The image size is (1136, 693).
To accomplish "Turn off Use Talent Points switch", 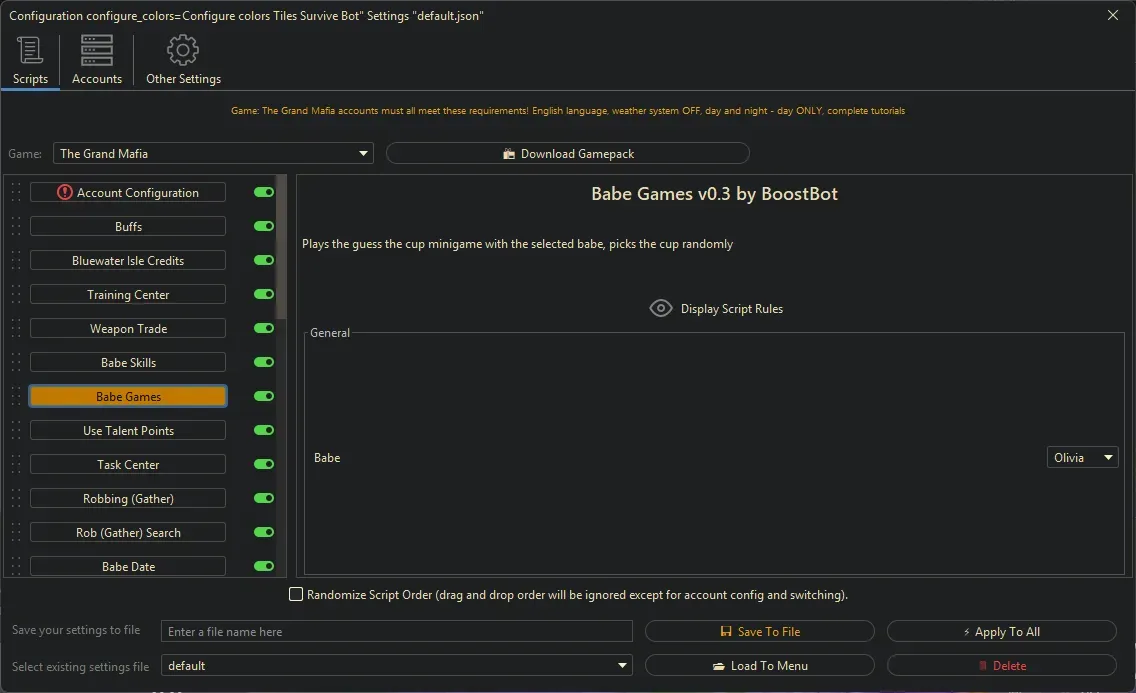I will pyautogui.click(x=264, y=430).
